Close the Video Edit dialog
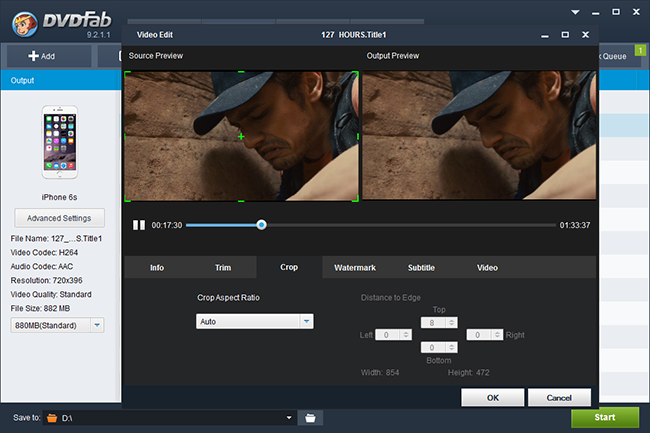 point(585,35)
